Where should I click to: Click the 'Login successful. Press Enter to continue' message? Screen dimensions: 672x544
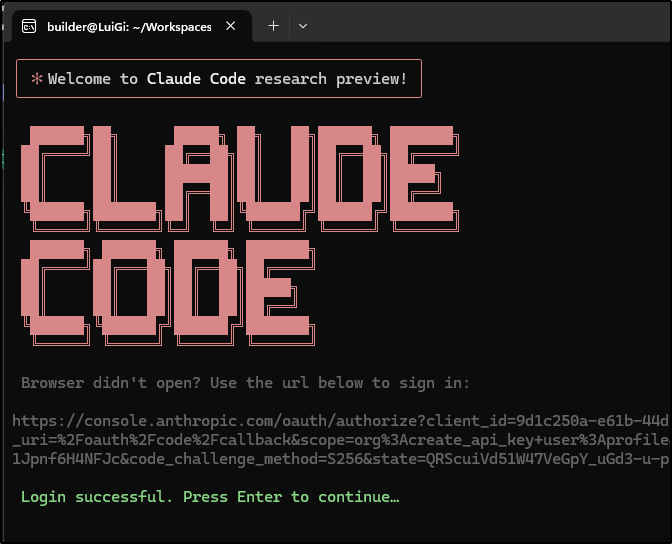210,497
